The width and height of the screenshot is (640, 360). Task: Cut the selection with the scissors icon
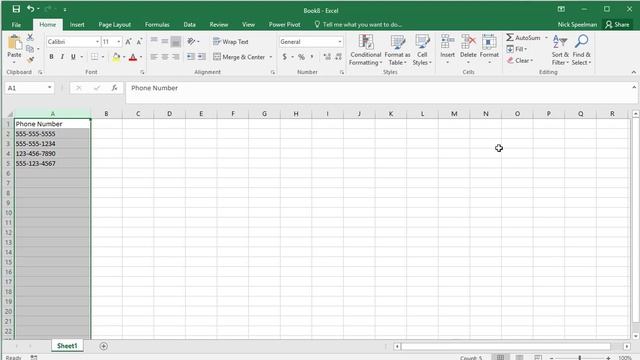(30, 37)
